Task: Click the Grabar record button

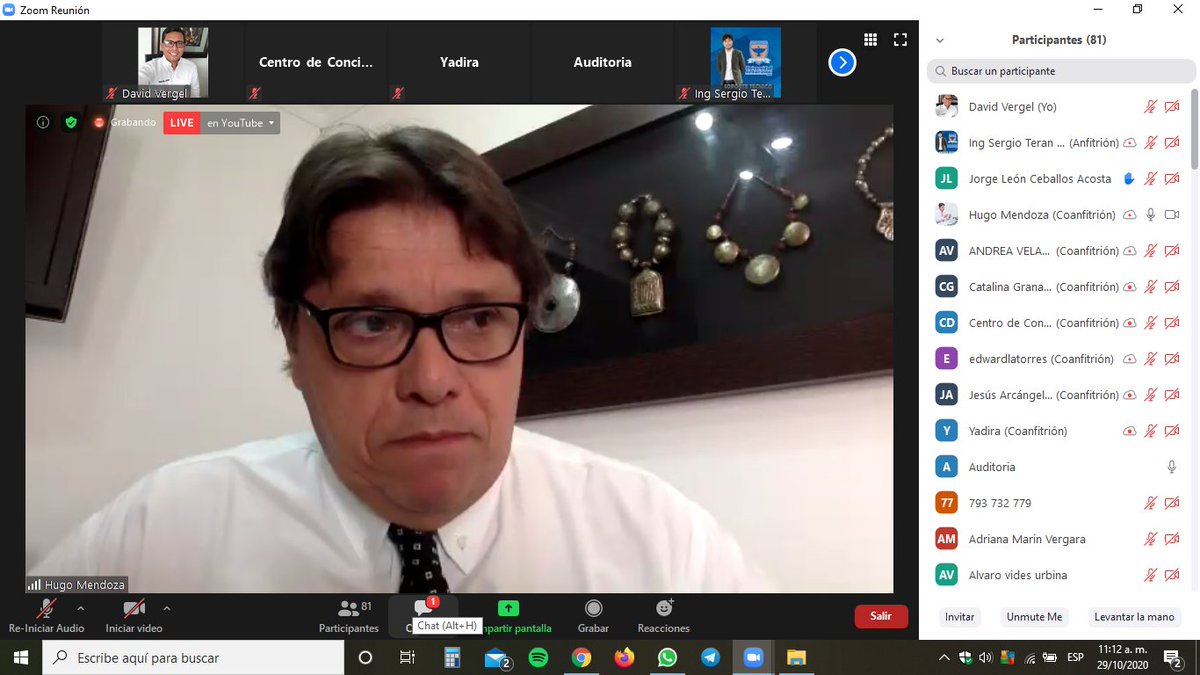Action: (x=593, y=616)
